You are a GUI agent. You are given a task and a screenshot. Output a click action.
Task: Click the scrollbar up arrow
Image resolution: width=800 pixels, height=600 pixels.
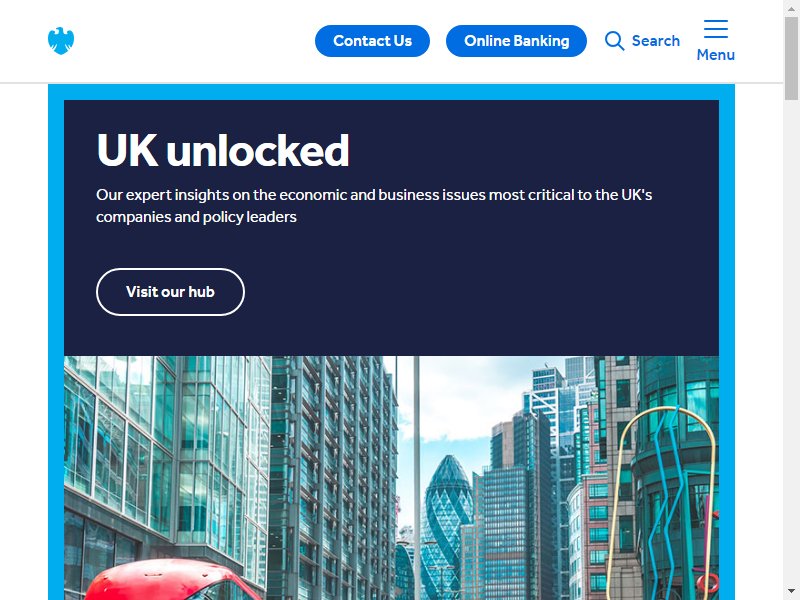pos(791,7)
